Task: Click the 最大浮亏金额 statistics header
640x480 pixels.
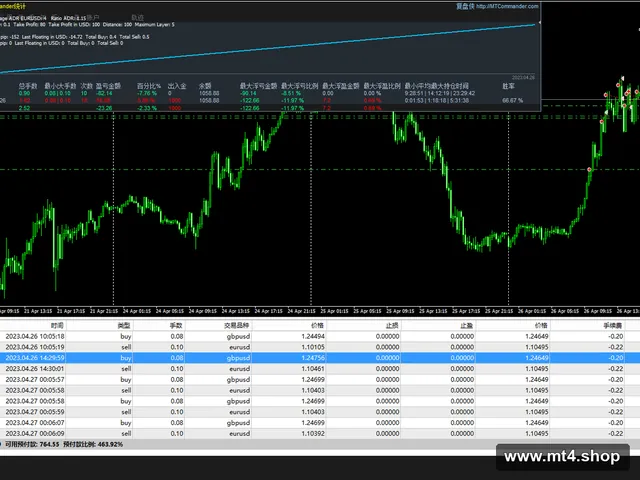Action: click(258, 86)
